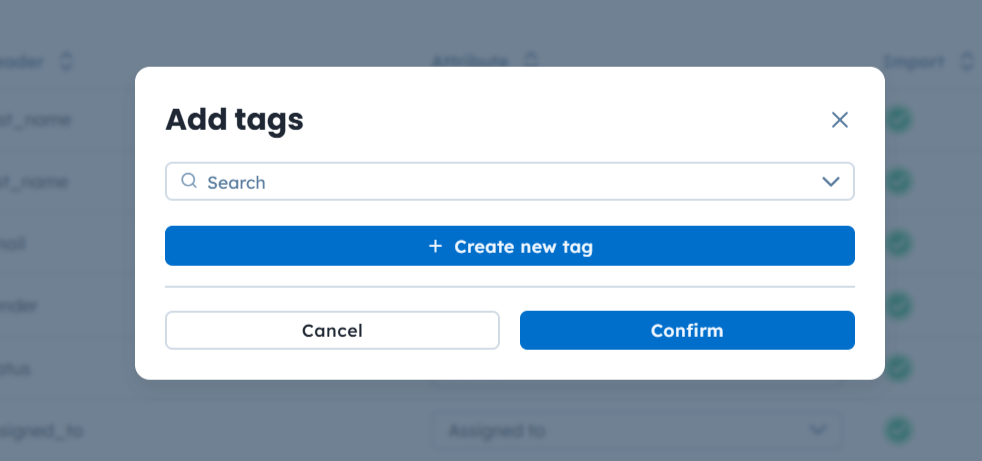Viewport: 982px width, 461px height.
Task: Click the Attribute column header label
Action: click(469, 62)
